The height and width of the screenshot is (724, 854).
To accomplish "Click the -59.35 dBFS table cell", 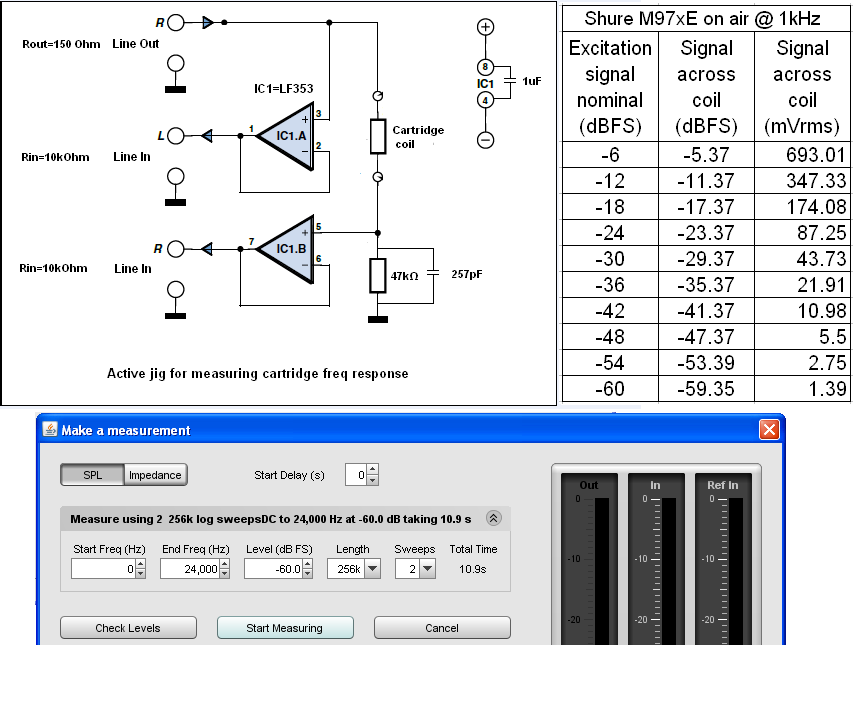I will (x=706, y=389).
